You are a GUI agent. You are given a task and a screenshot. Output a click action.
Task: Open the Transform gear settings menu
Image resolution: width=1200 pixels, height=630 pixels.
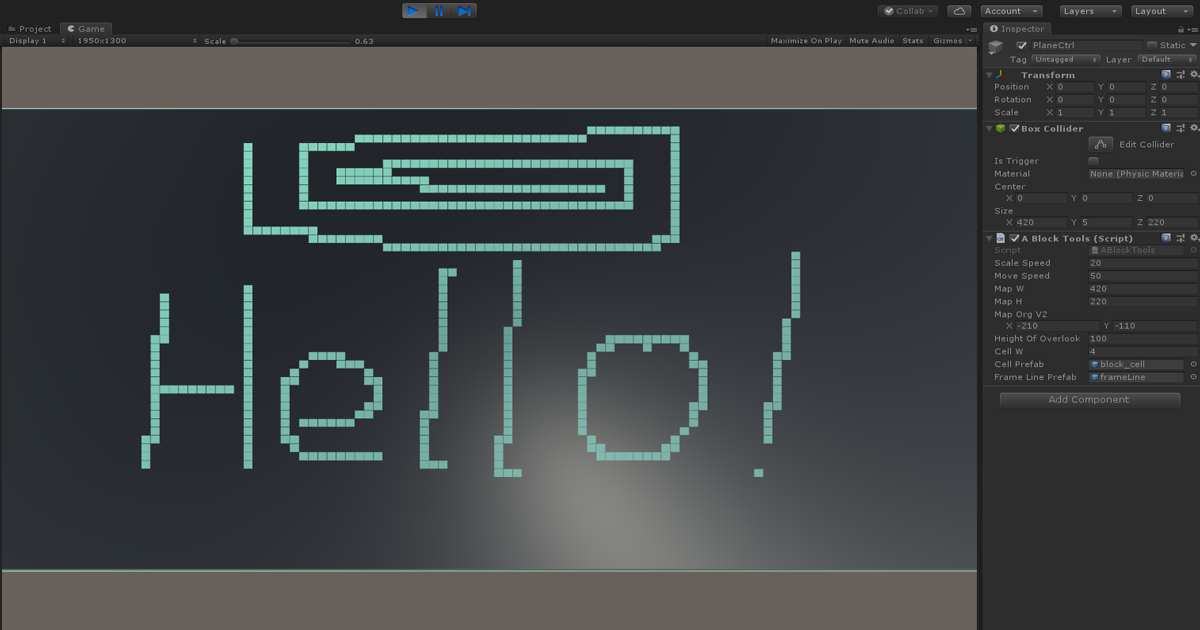pos(1193,75)
